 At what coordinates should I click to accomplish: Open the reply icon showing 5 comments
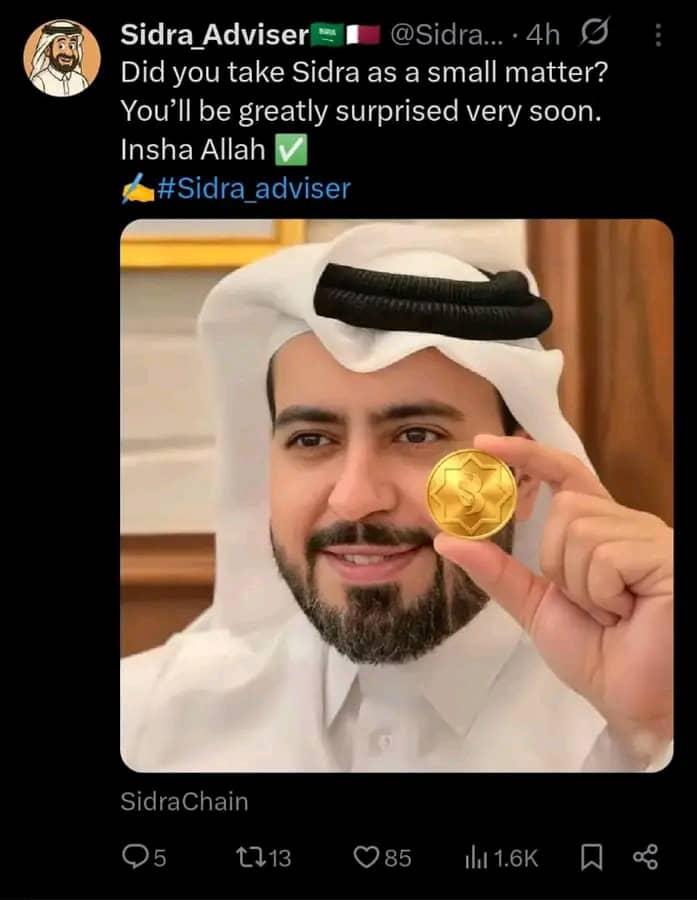[133, 857]
